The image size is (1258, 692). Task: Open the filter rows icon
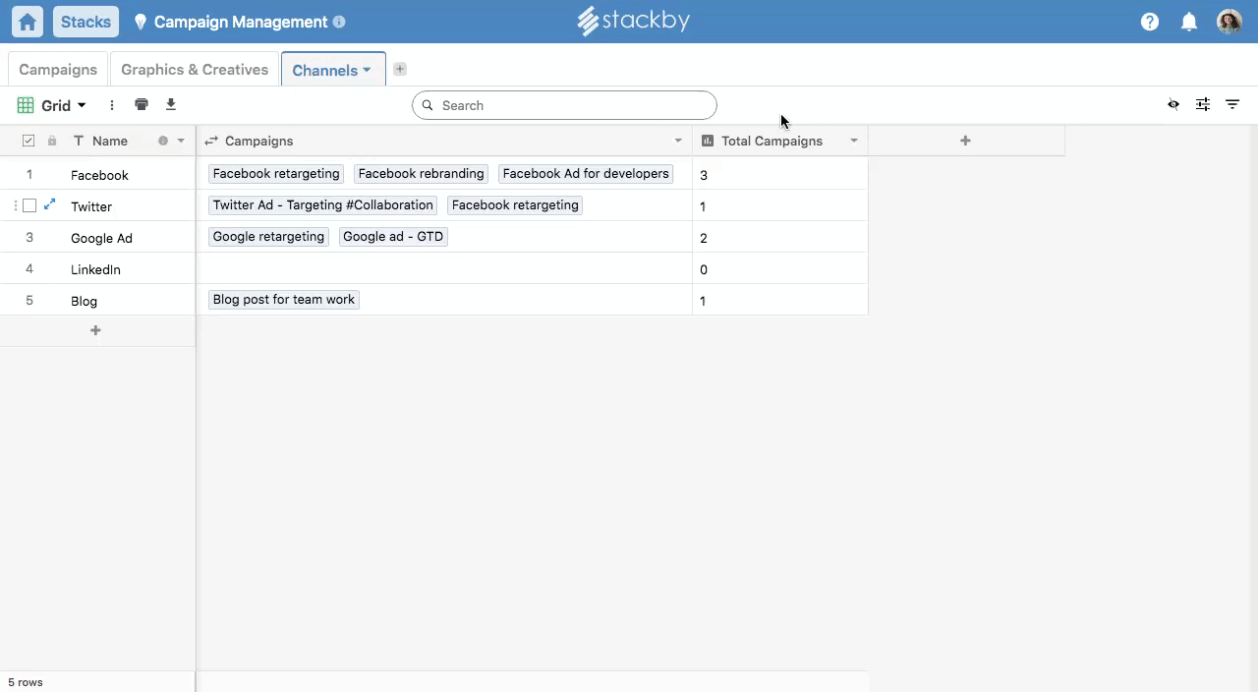click(x=1233, y=104)
